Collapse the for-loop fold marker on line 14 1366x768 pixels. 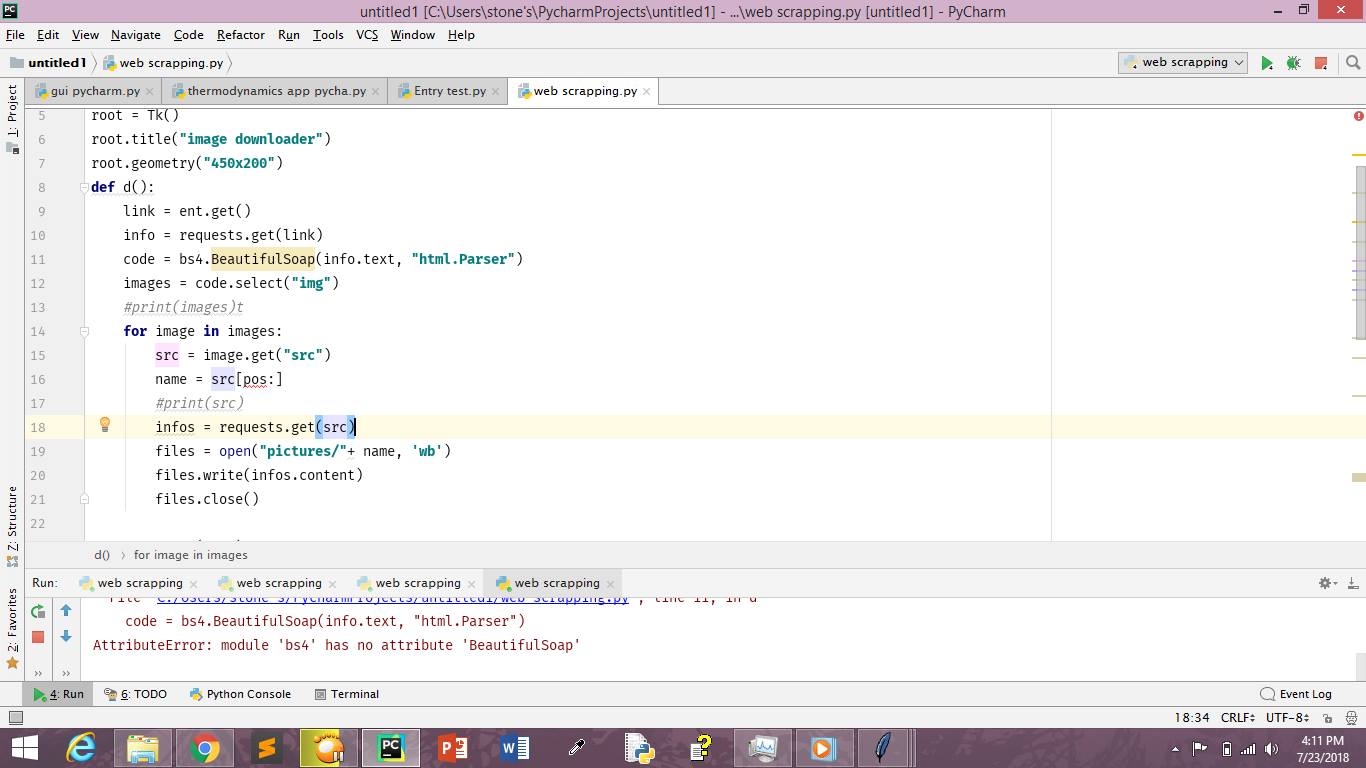tap(84, 331)
